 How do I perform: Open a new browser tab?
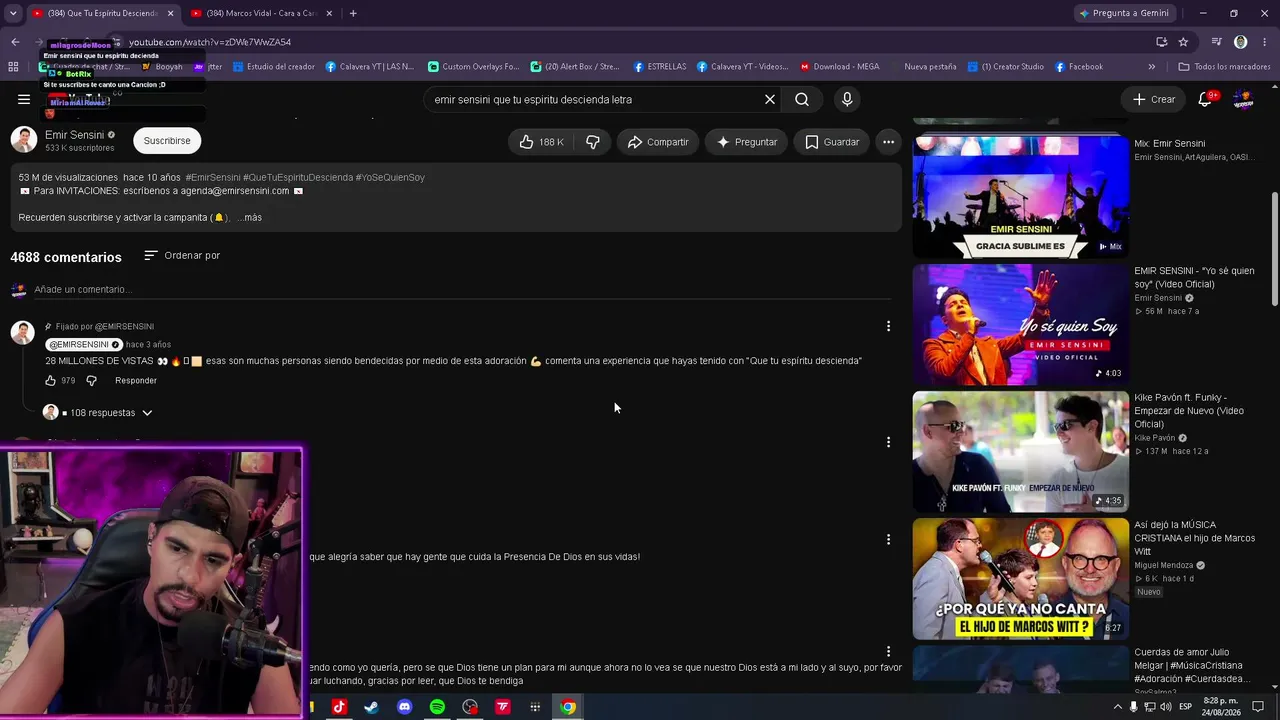coord(353,13)
